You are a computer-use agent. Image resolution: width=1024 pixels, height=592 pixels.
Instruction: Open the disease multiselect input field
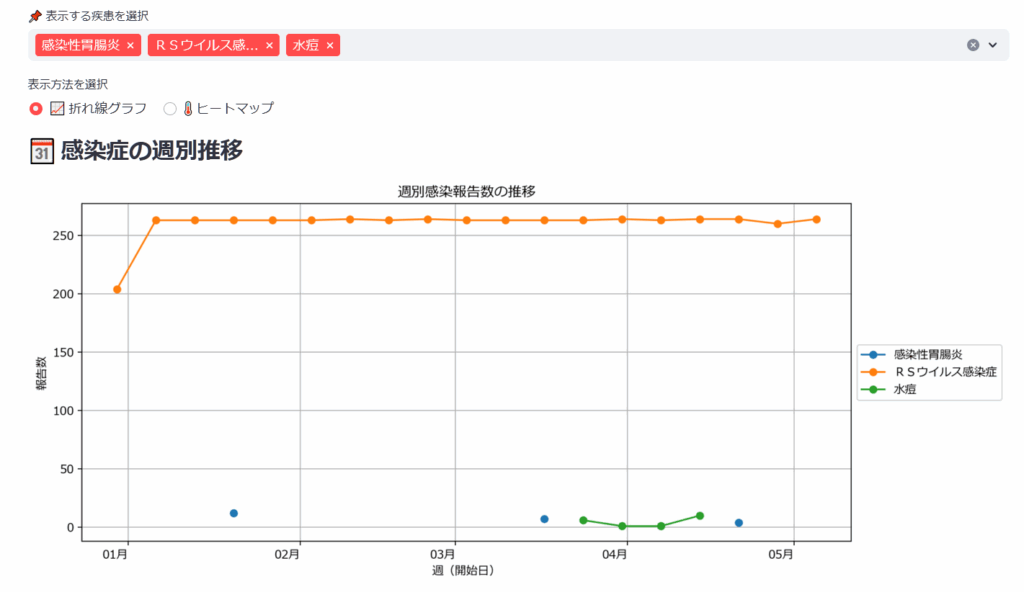650,45
